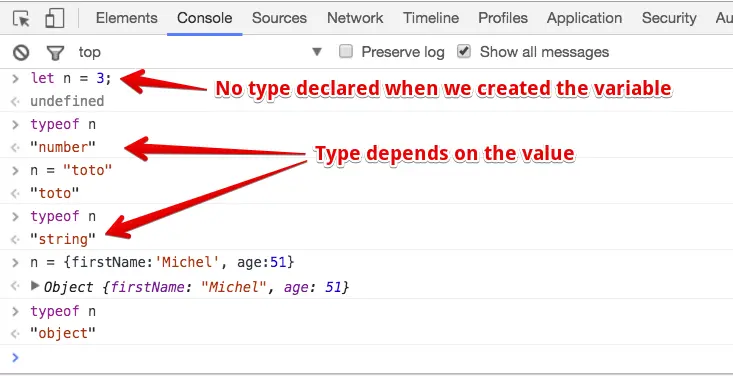Open the Profiles tab
733x376 pixels.
click(503, 18)
